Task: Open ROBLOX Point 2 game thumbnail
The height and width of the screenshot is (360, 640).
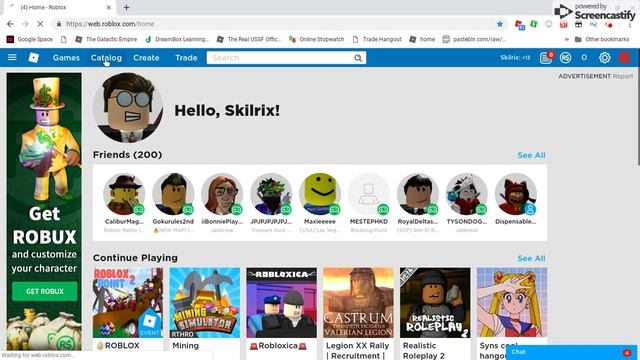Action: 128,303
